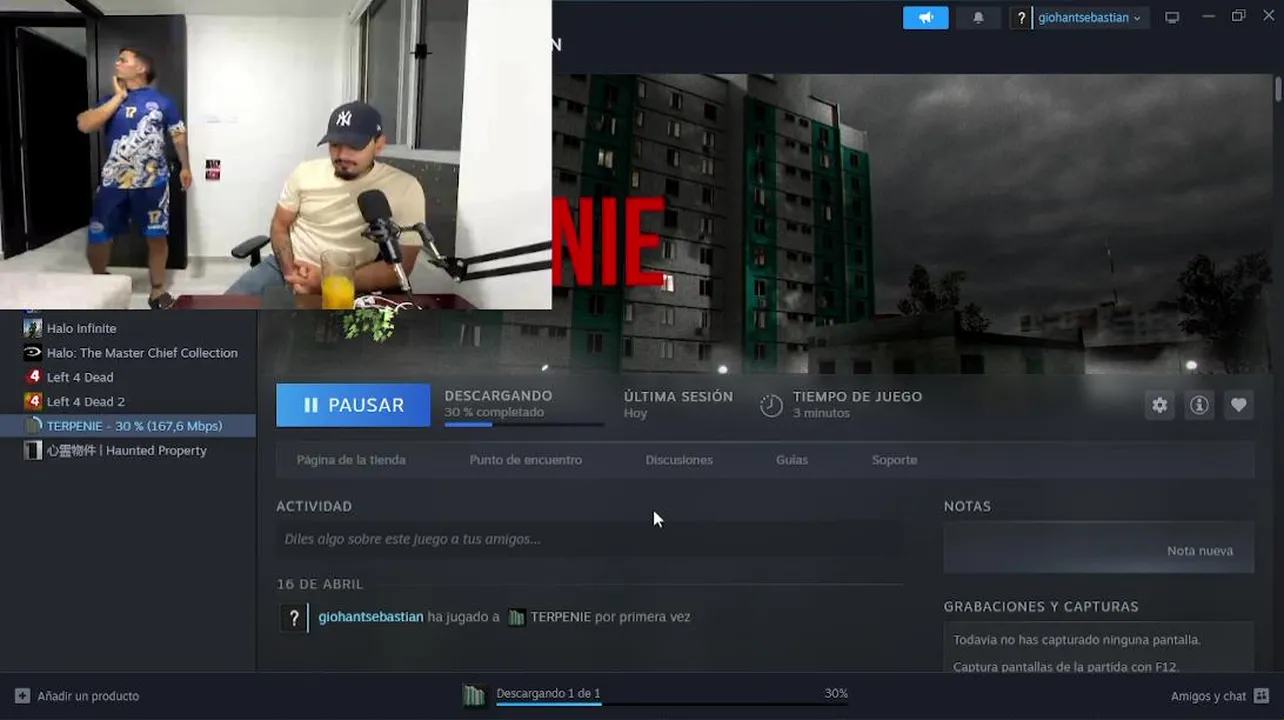Image resolution: width=1284 pixels, height=720 pixels.
Task: Click the 30% label in the bottom bar
Action: point(836,693)
